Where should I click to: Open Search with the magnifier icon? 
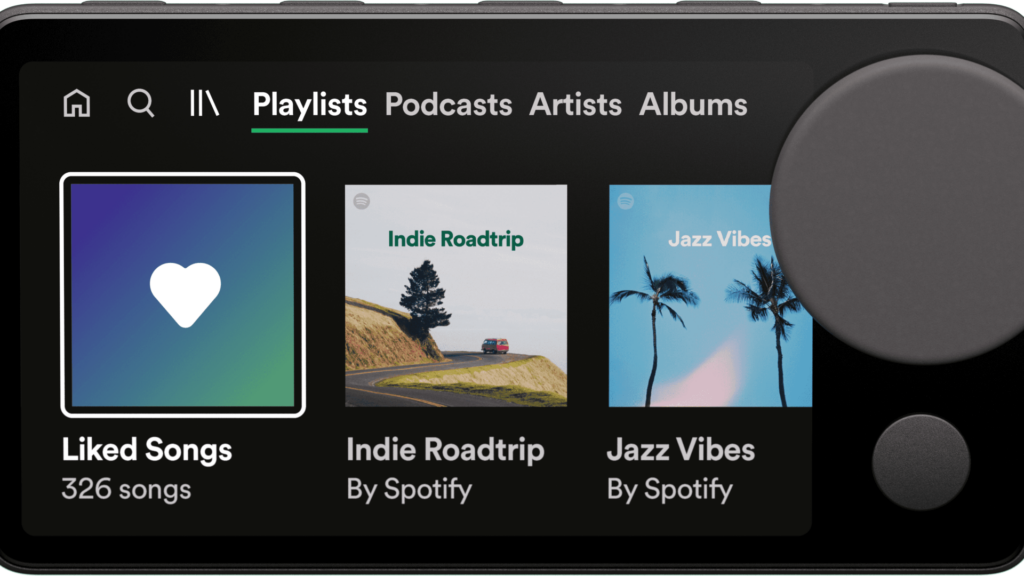coord(140,103)
